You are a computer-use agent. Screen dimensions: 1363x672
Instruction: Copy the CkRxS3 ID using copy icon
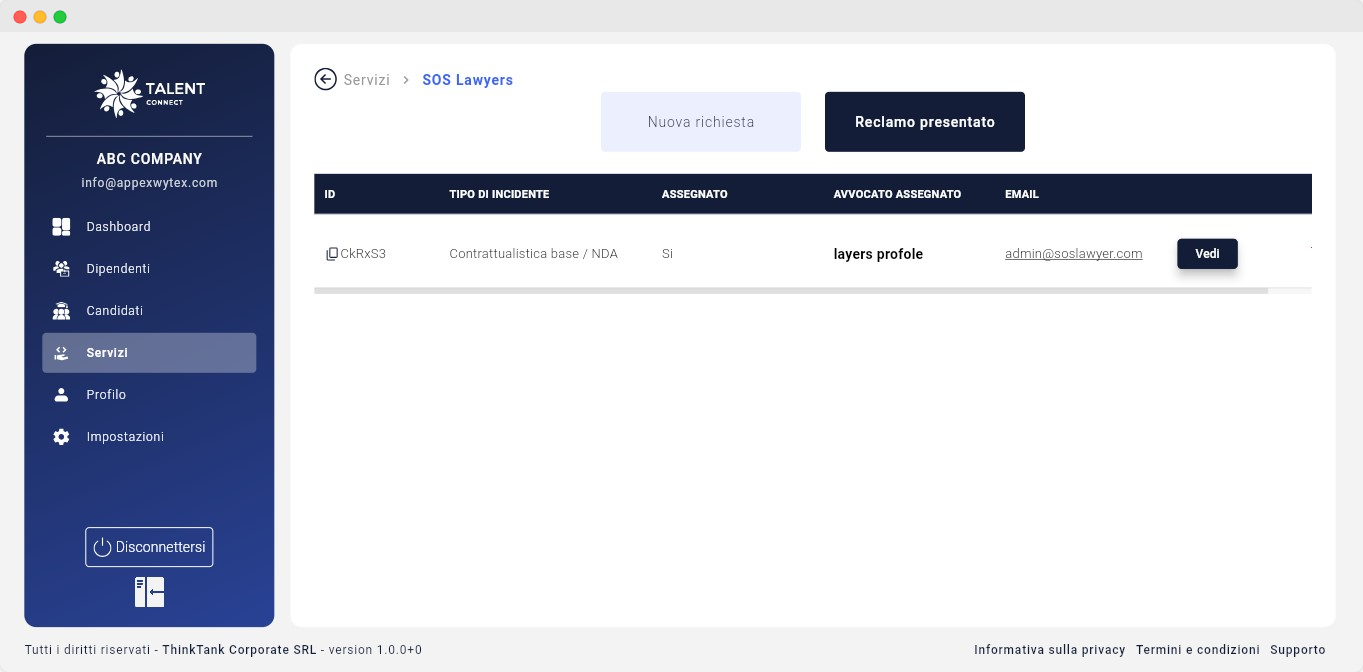[x=332, y=254]
